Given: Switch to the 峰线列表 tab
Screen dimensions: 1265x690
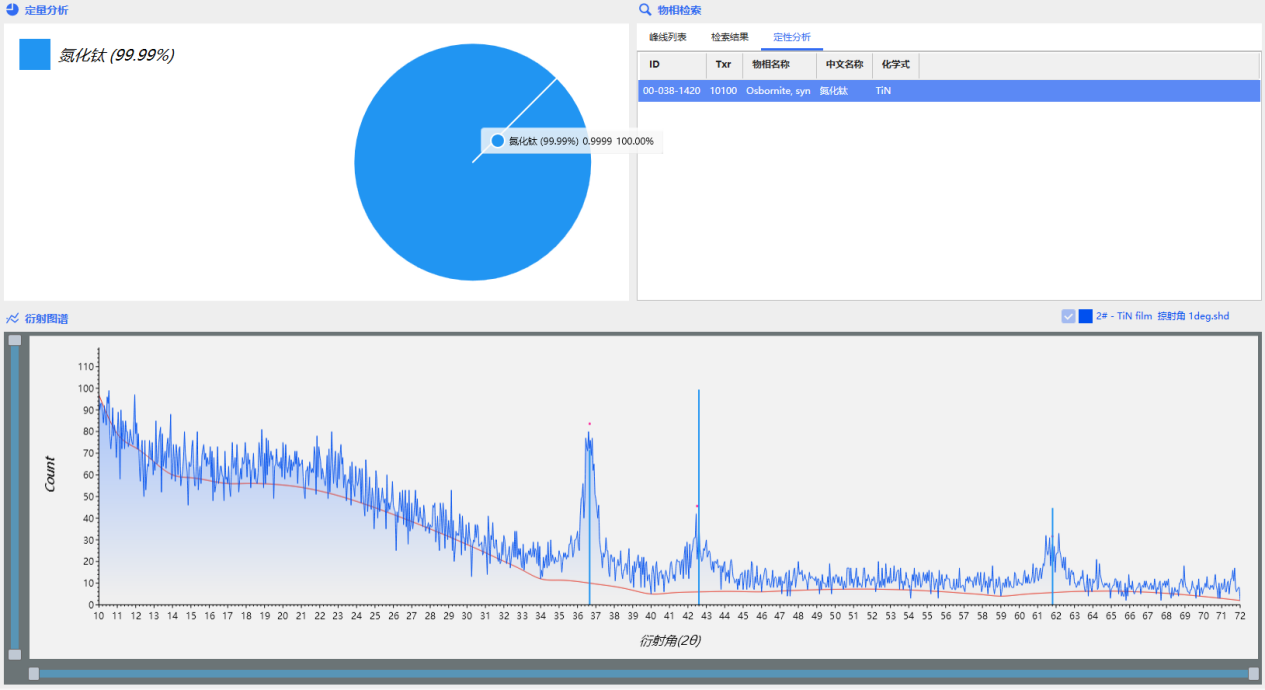Looking at the screenshot, I should point(667,37).
